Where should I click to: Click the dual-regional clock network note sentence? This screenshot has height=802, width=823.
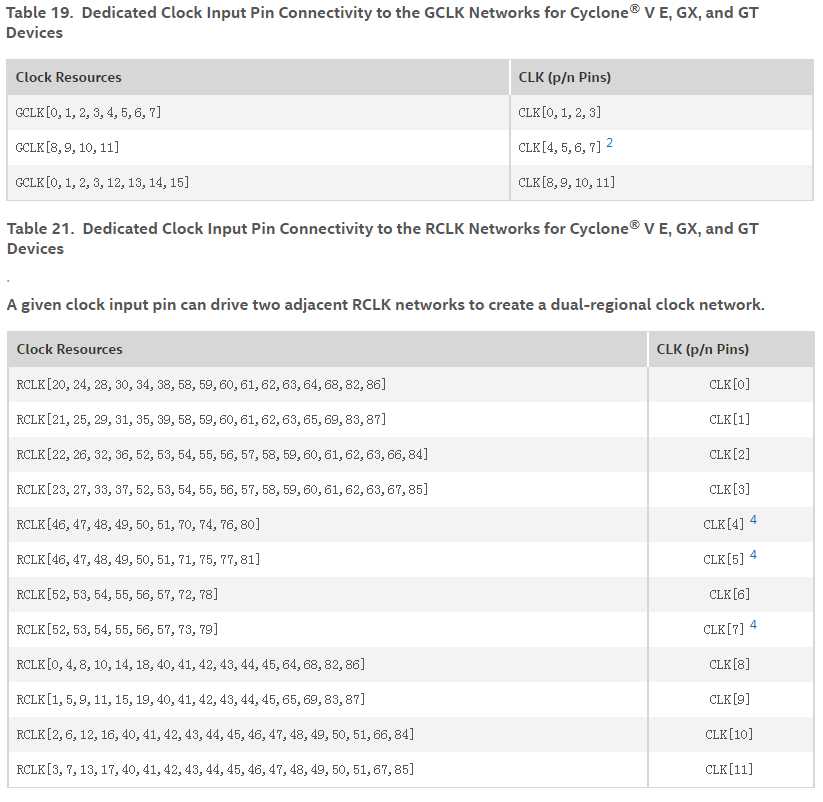coord(386,304)
